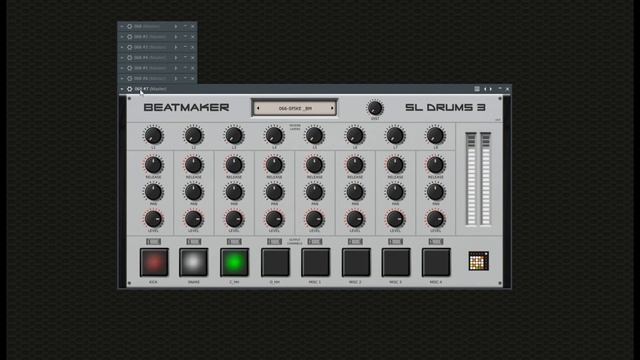
Task: Trigger the MISC 4 pad
Action: [436, 262]
